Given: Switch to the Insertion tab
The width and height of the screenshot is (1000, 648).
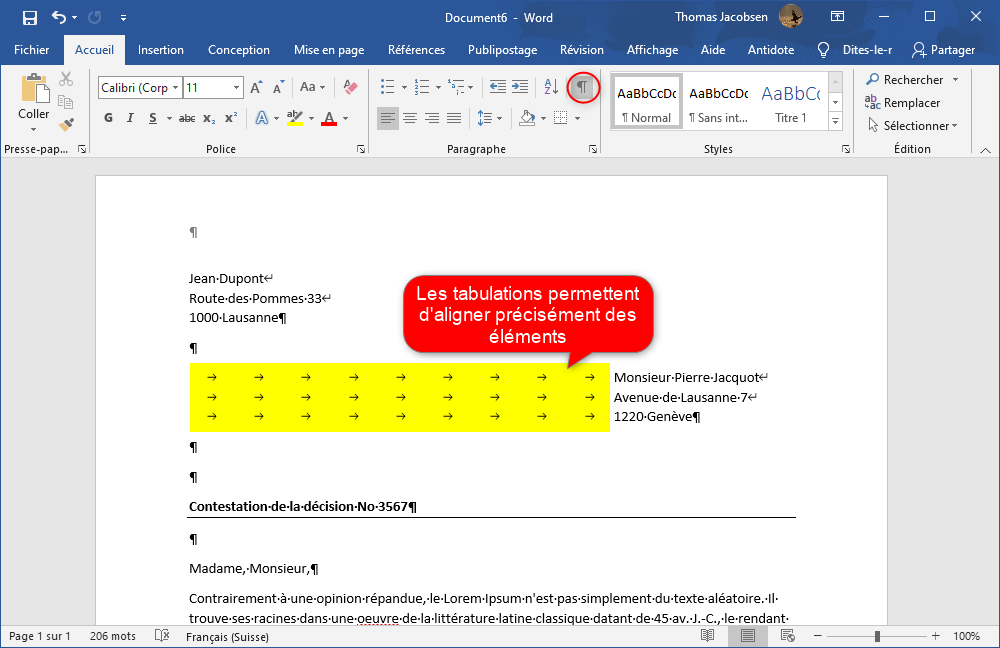Looking at the screenshot, I should pos(161,50).
